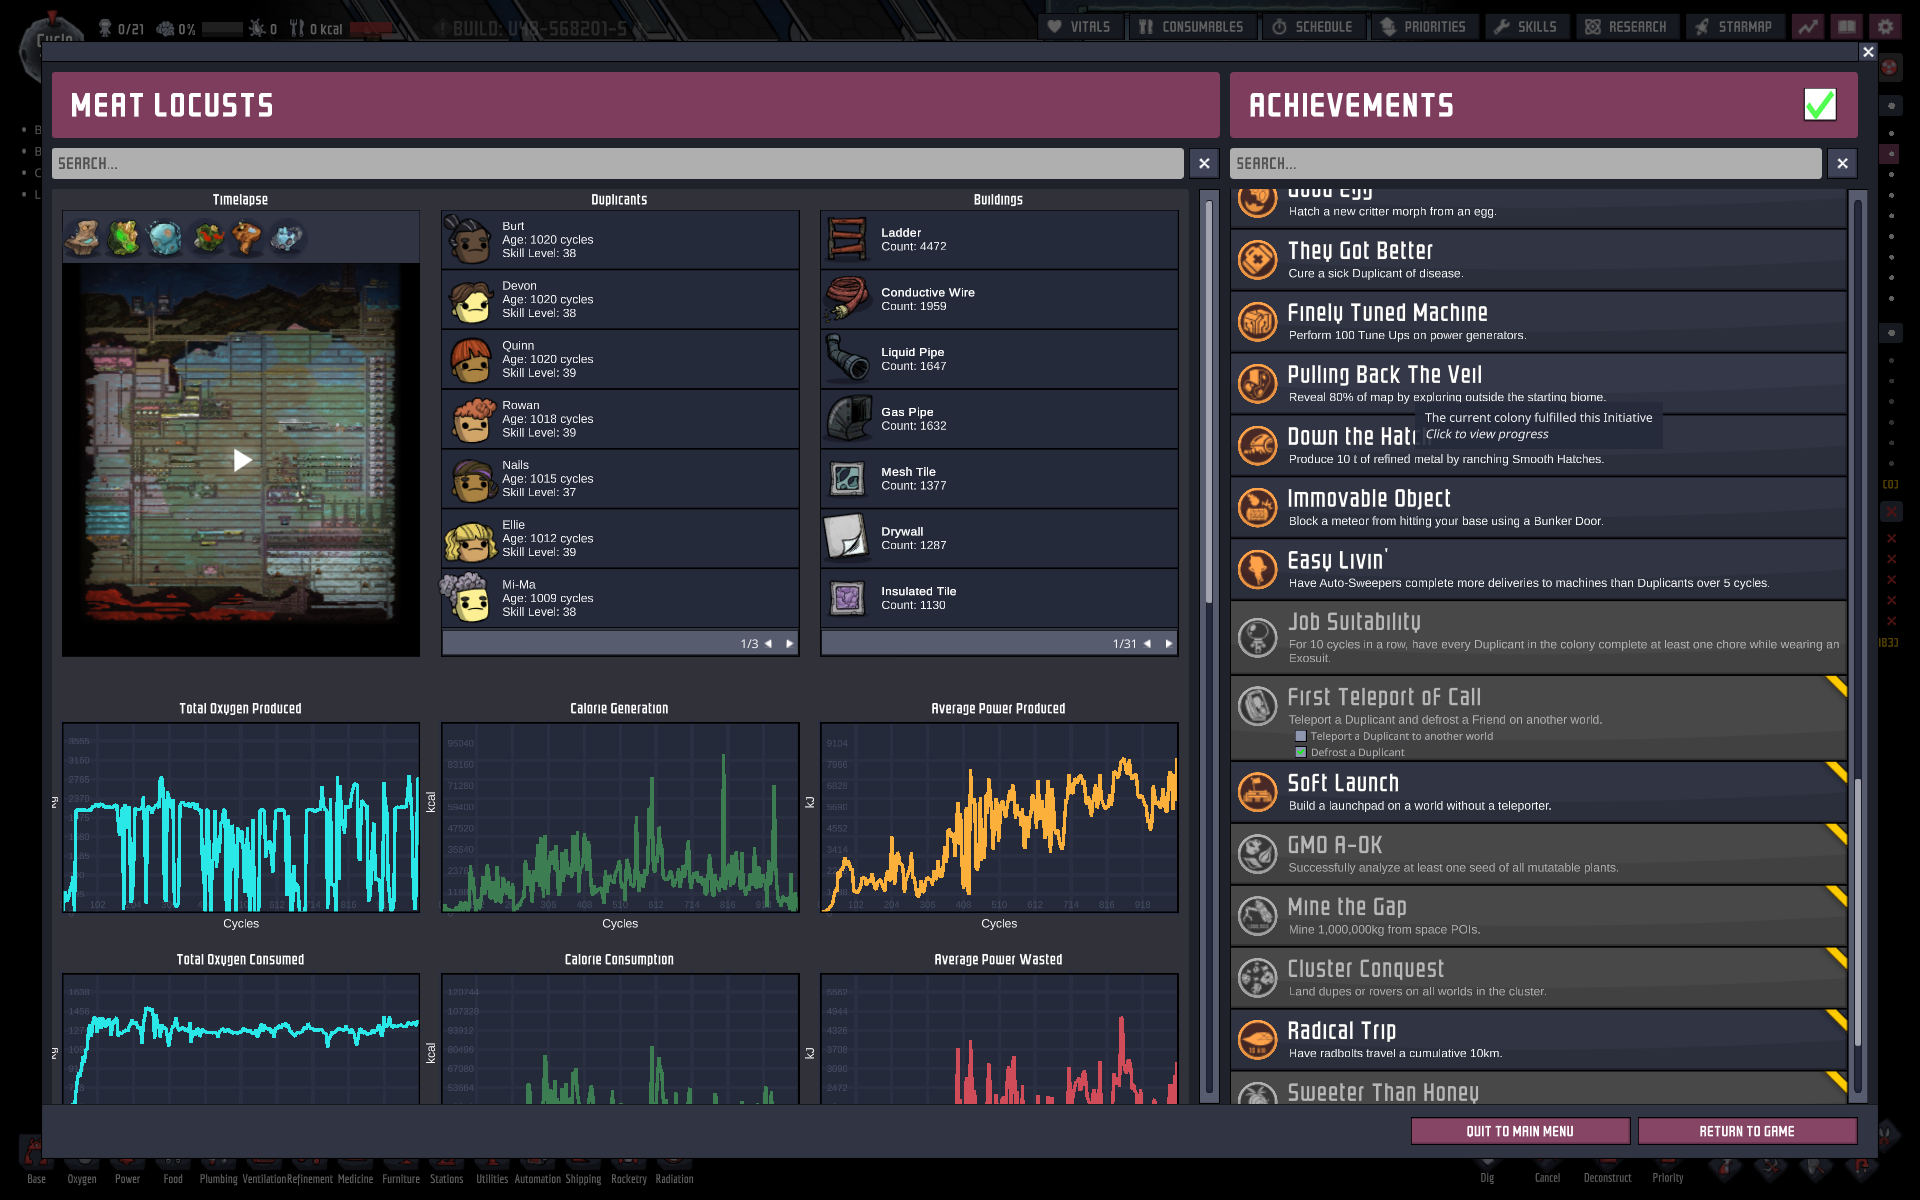
Task: Go to next page of Duplicants list
Action: (x=789, y=644)
